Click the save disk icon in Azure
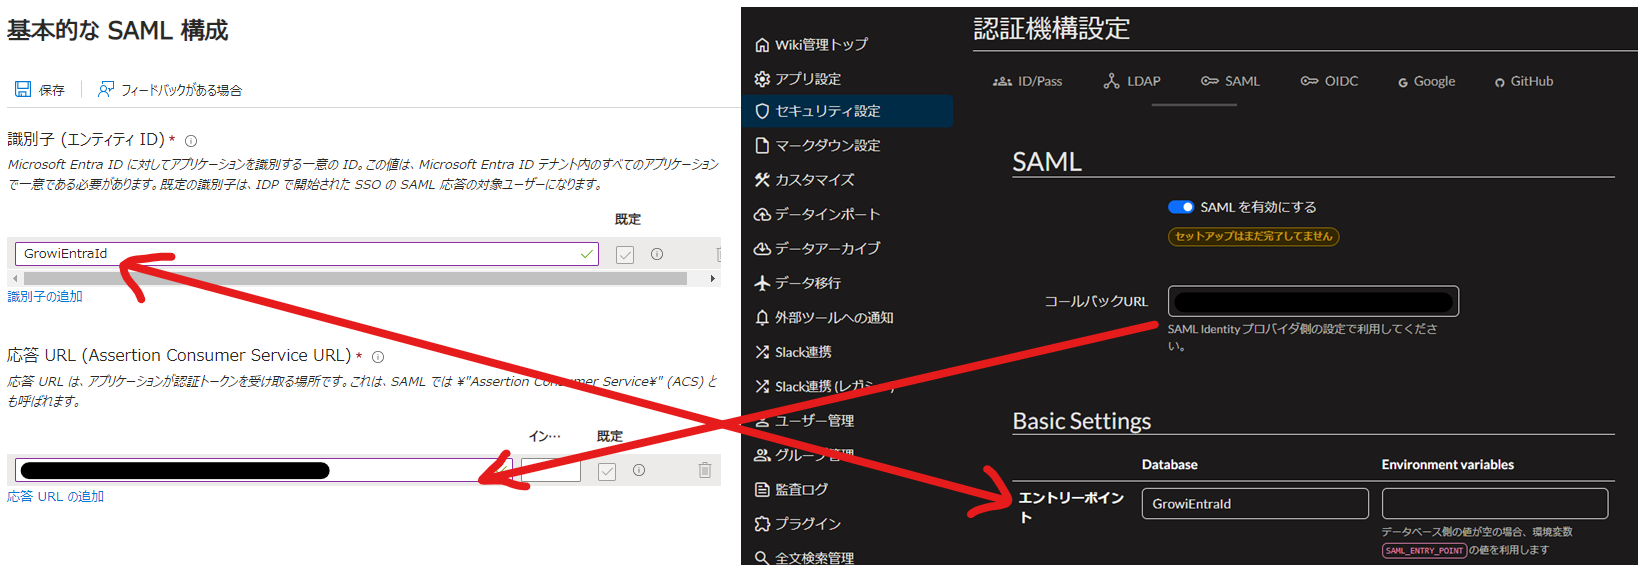Screen dimensions: 1642x570 [x=23, y=89]
